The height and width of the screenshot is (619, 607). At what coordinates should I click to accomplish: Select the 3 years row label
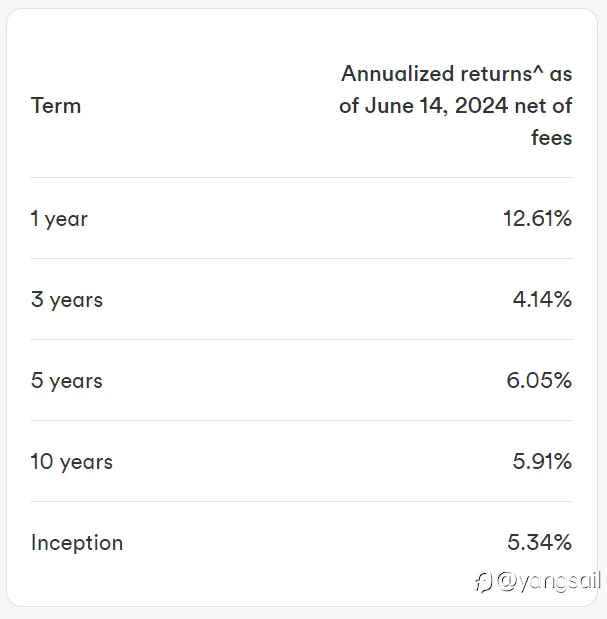(x=67, y=300)
